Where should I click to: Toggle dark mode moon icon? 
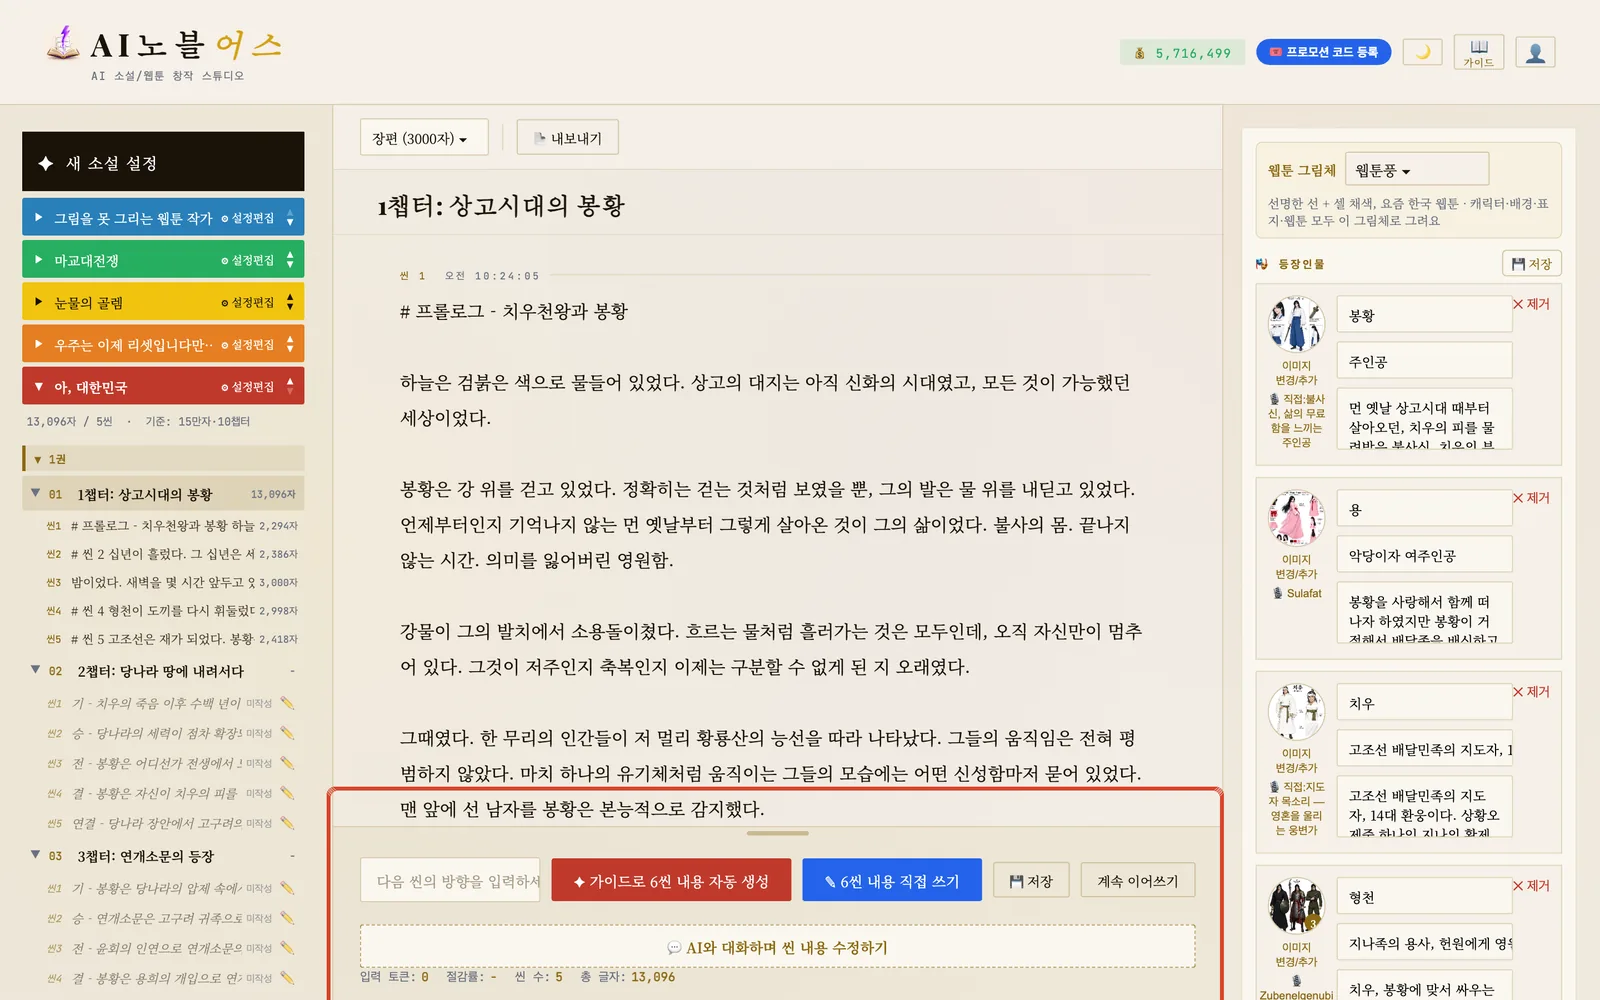tap(1422, 52)
